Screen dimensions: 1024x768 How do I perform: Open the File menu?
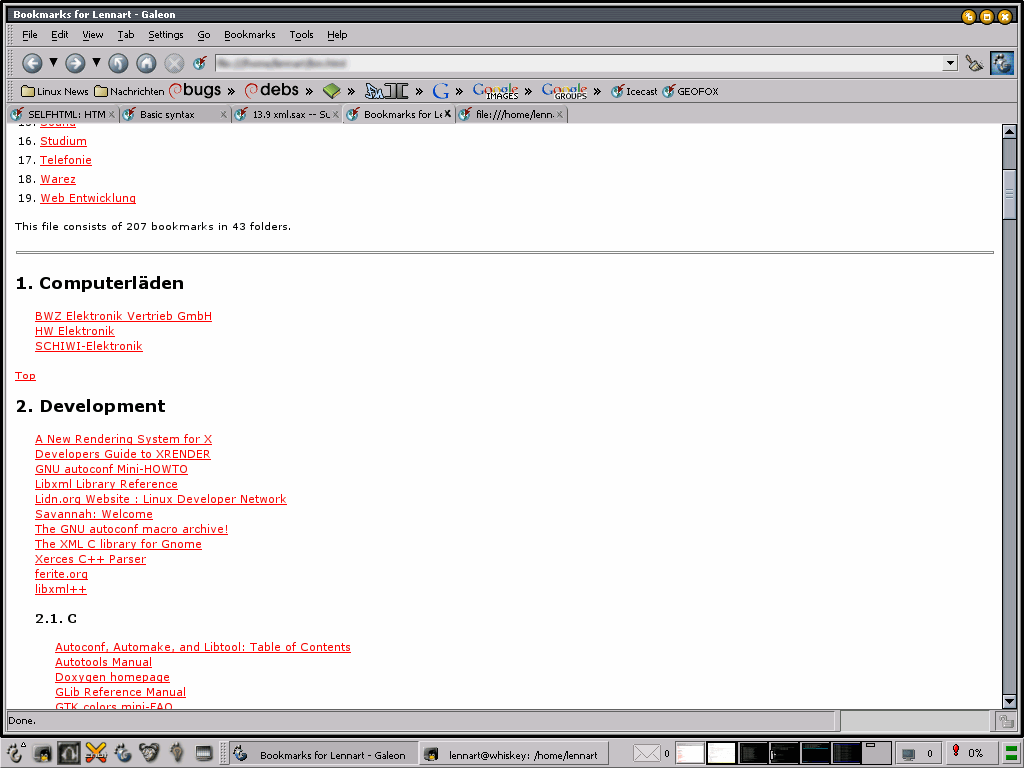pyautogui.click(x=29, y=35)
